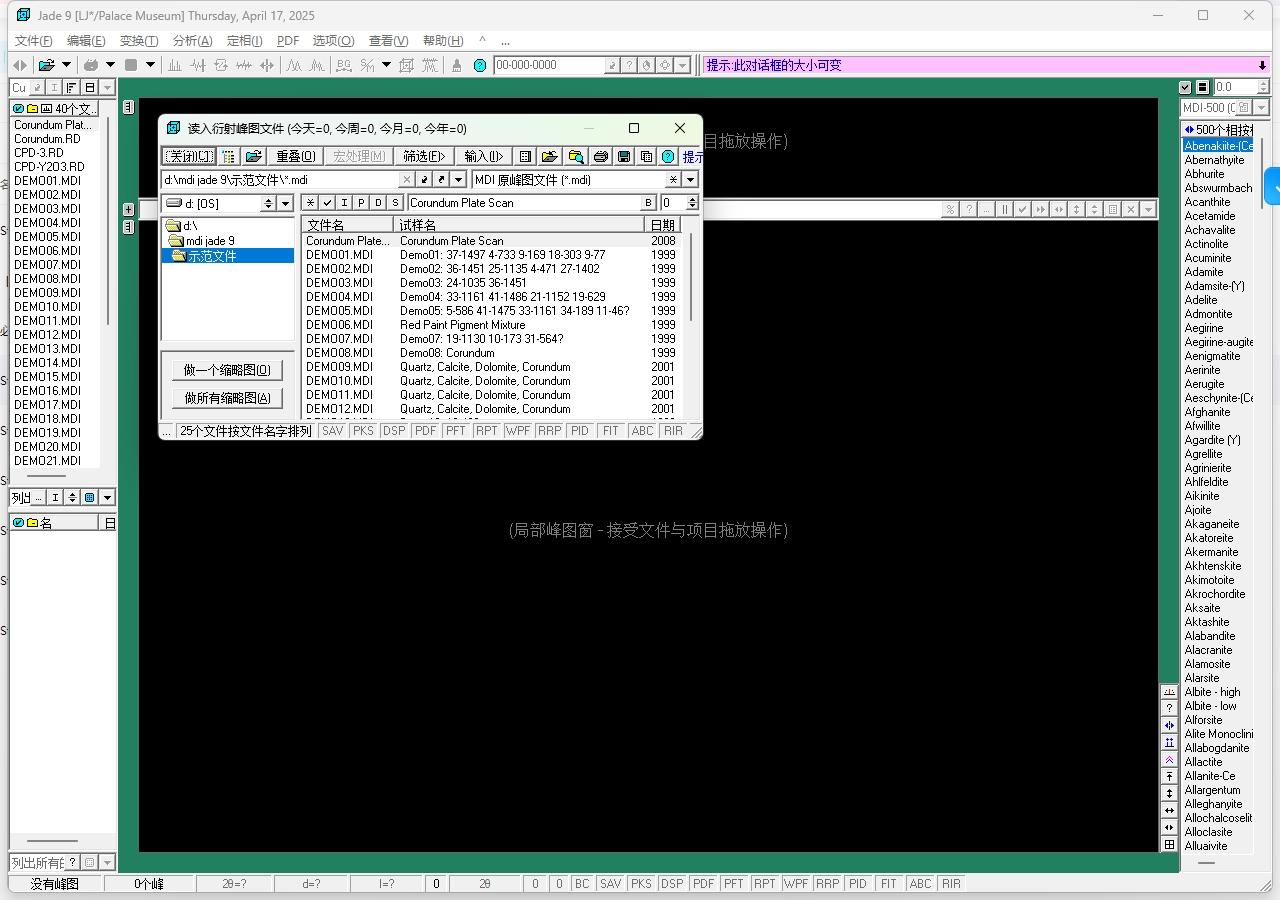Click the printer icon in the dialog toolbar

pos(600,156)
